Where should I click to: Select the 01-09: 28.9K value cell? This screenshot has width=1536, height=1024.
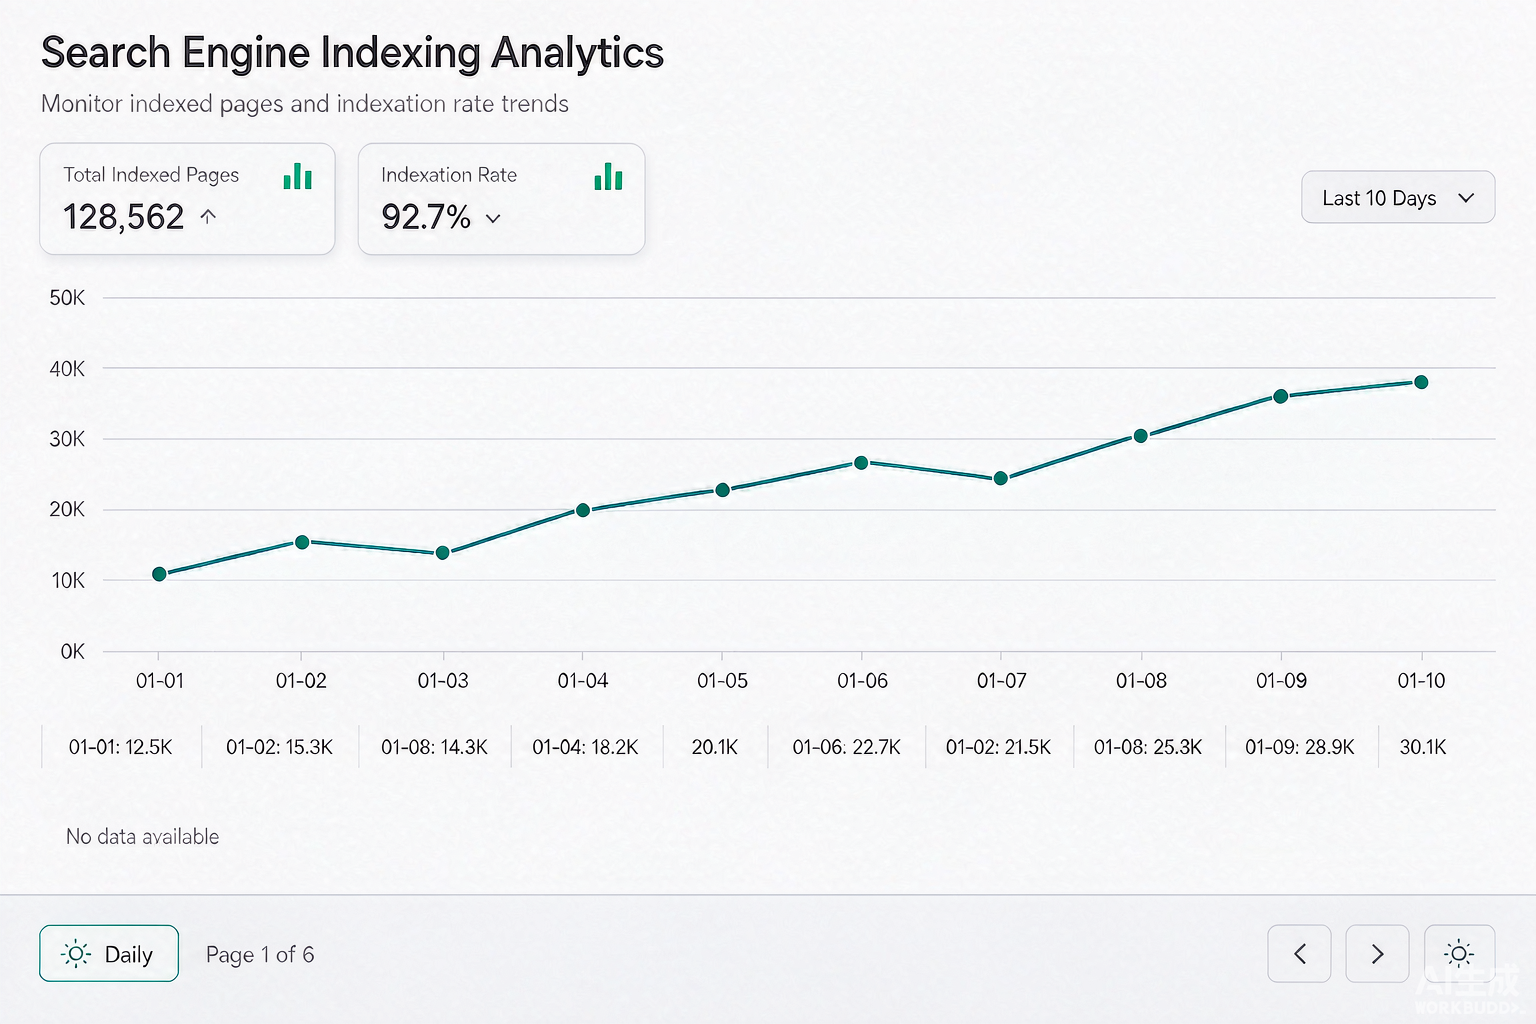coord(1300,747)
